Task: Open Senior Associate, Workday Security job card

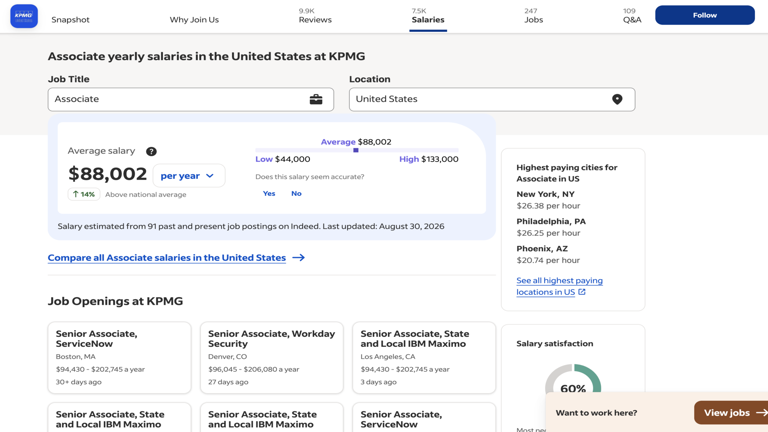Action: [272, 358]
